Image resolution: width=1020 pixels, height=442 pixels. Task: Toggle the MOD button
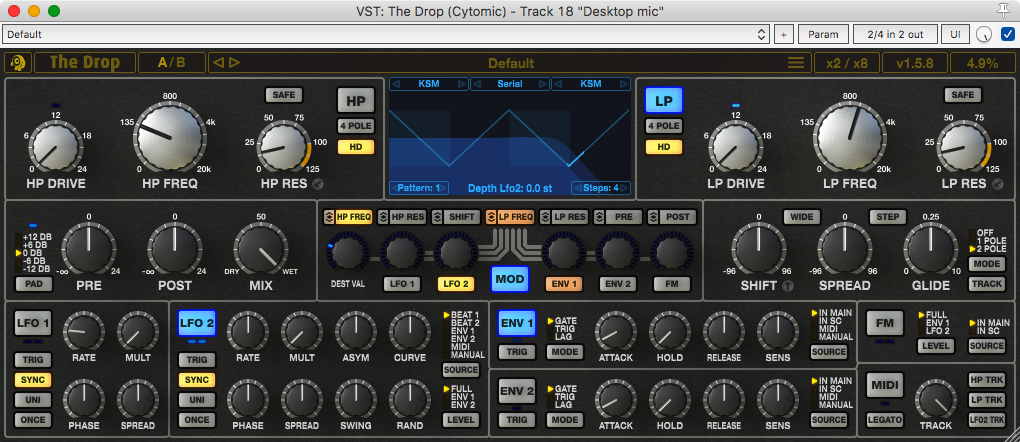tap(510, 279)
